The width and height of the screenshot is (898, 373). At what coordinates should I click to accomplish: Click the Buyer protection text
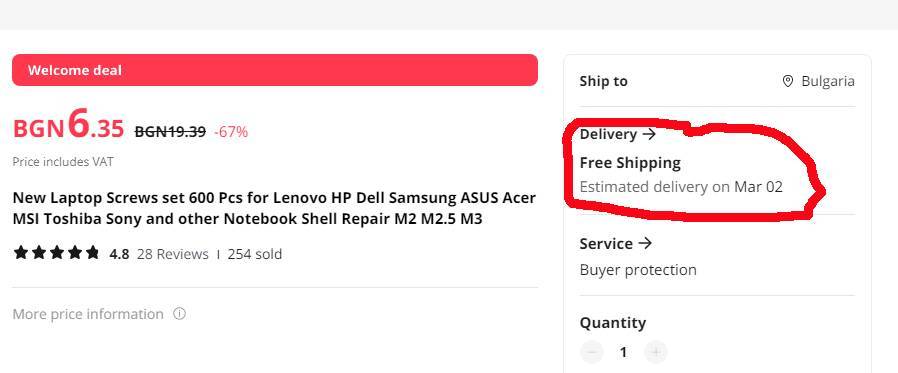pyautogui.click(x=638, y=270)
